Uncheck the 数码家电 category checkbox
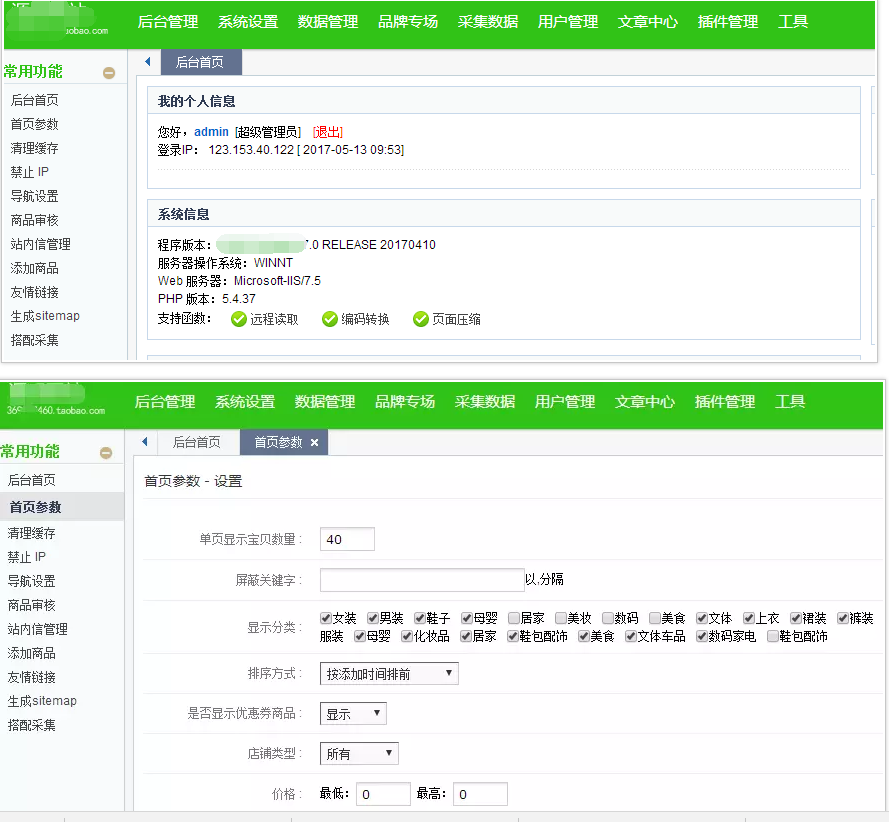The height and width of the screenshot is (822, 889). pyautogui.click(x=702, y=636)
